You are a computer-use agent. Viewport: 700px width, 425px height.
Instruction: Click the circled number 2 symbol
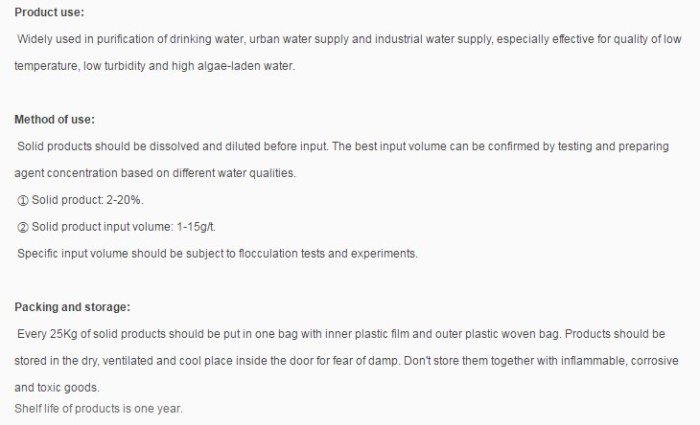[x=23, y=227]
